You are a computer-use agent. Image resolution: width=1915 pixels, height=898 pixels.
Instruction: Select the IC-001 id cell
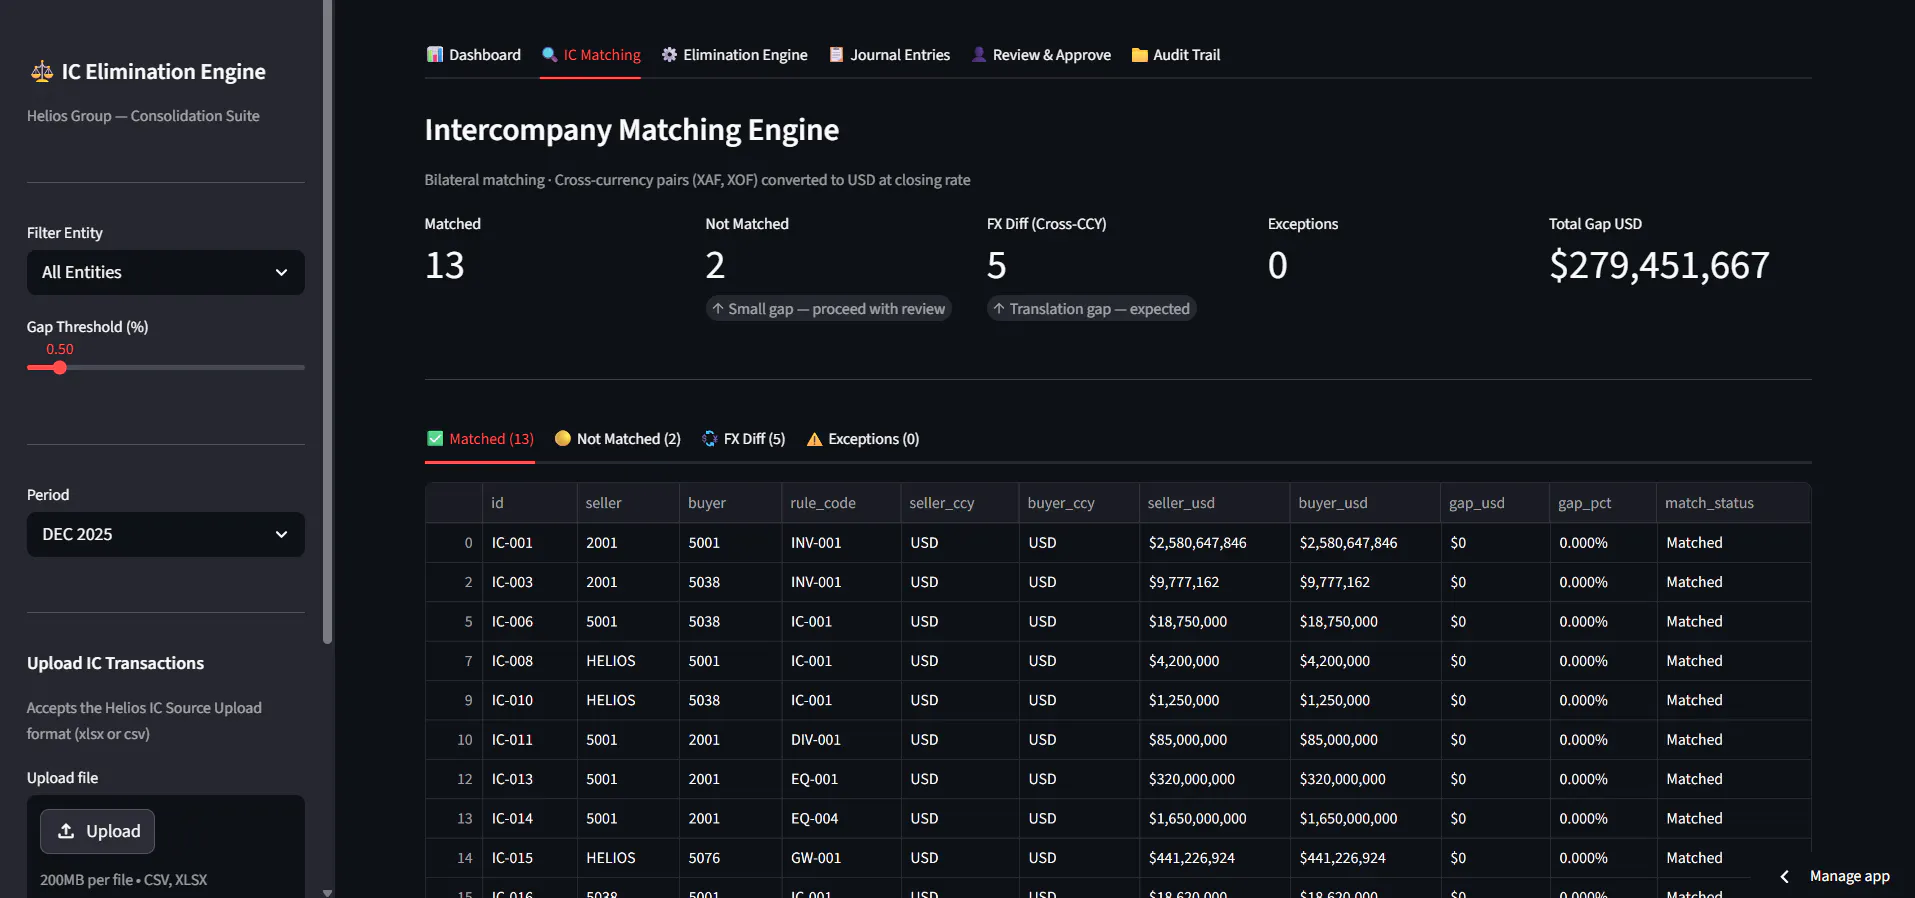click(529, 542)
